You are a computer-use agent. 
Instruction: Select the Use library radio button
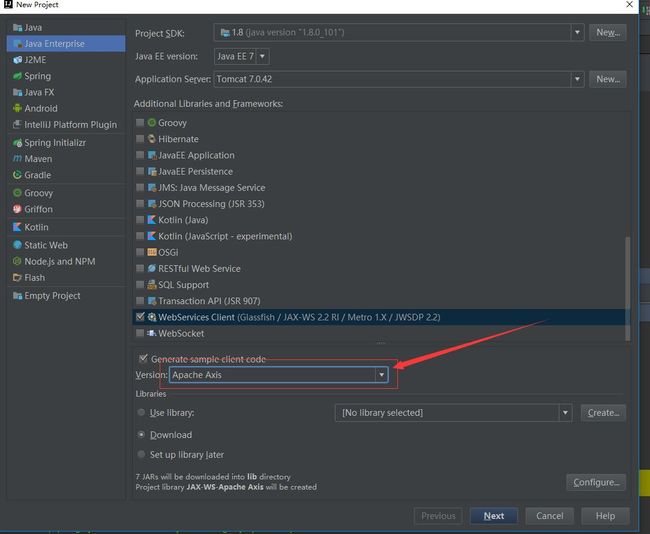[x=141, y=413]
